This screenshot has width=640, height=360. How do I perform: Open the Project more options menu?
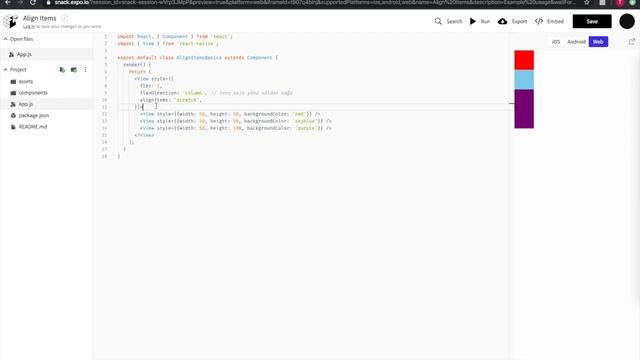[x=85, y=70]
